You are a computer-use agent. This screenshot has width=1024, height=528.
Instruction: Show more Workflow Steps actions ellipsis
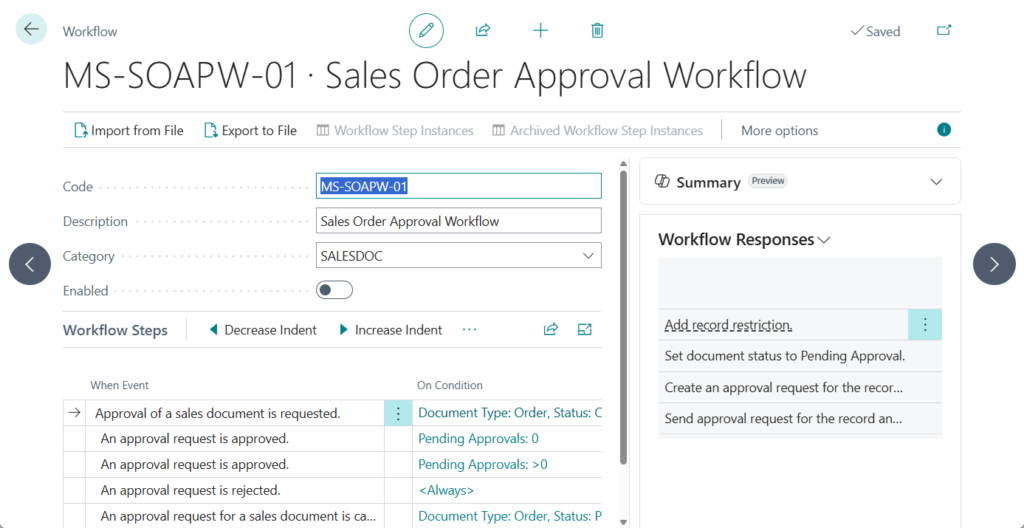point(470,329)
